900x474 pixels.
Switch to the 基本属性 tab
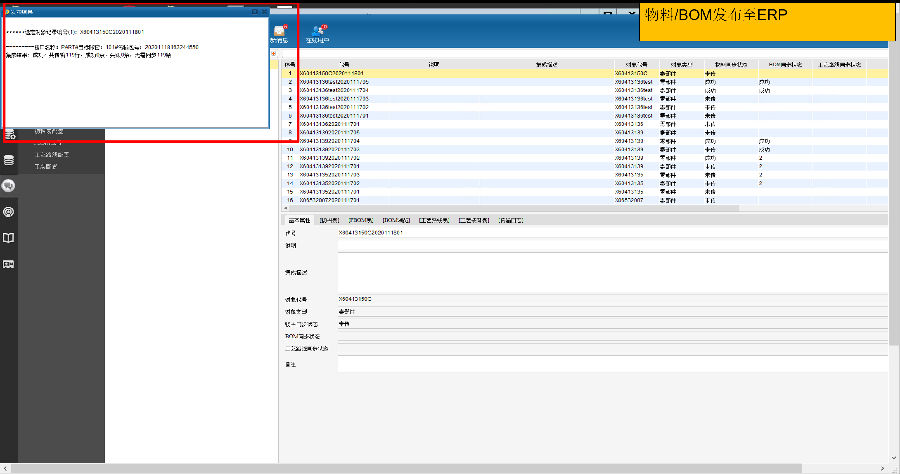point(299,220)
